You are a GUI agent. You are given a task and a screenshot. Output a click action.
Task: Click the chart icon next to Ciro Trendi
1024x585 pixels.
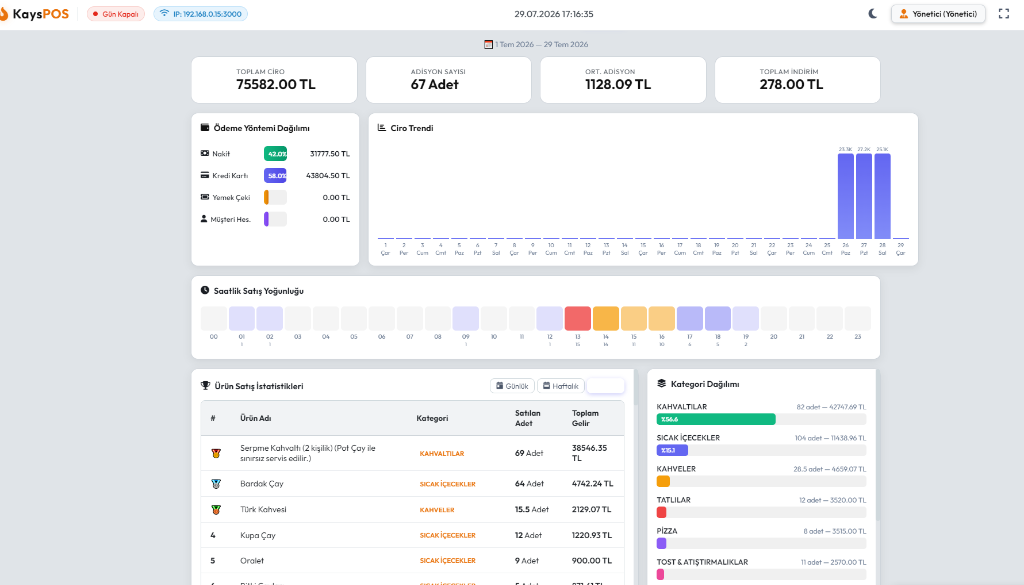point(382,127)
